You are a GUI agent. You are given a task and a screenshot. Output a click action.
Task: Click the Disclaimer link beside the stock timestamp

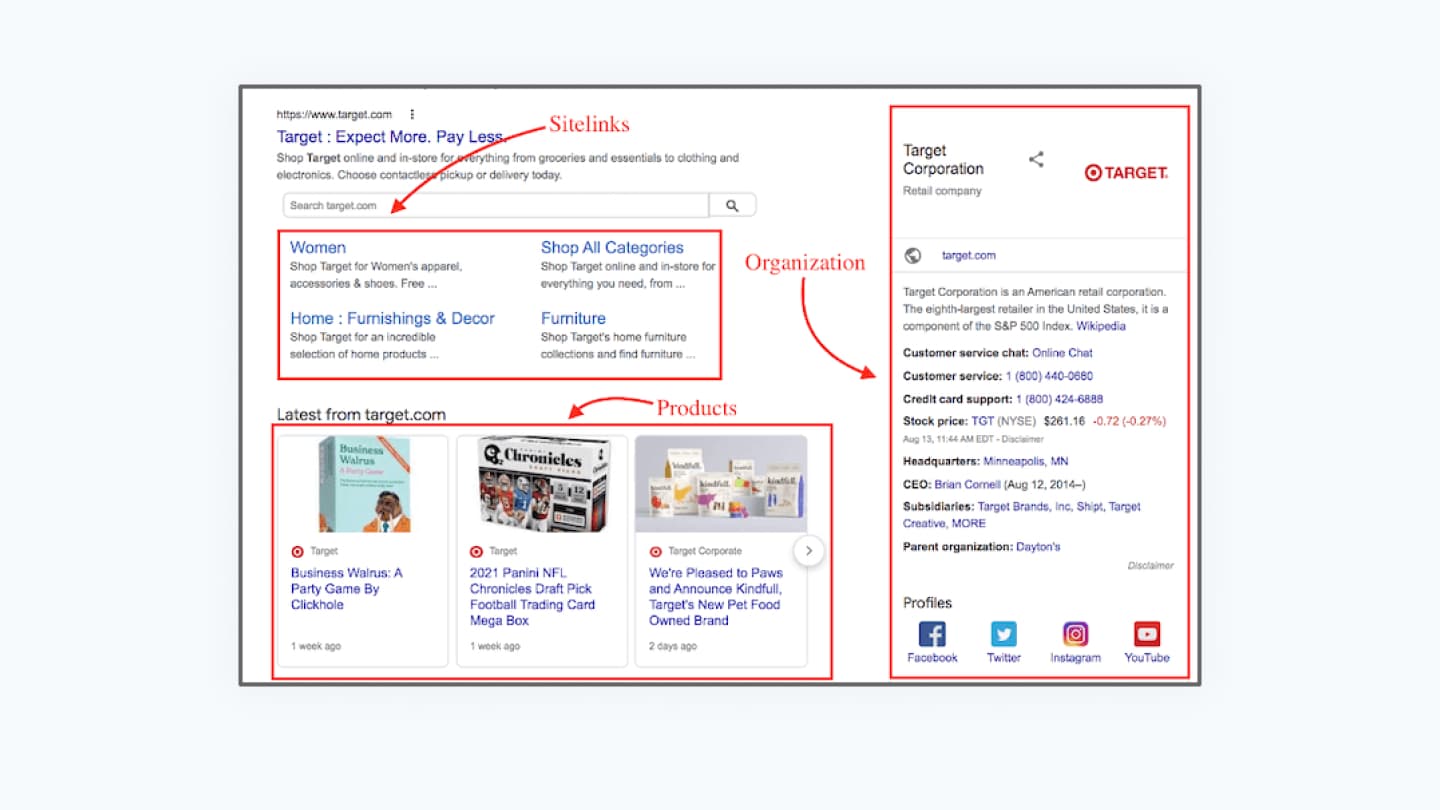[x=1022, y=439]
